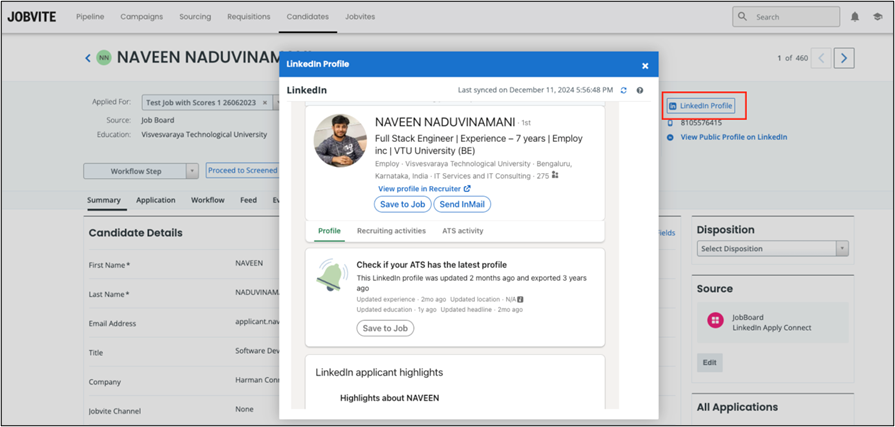The height and width of the screenshot is (427, 895).
Task: Click the icon next to View Public Profile
Action: click(670, 138)
